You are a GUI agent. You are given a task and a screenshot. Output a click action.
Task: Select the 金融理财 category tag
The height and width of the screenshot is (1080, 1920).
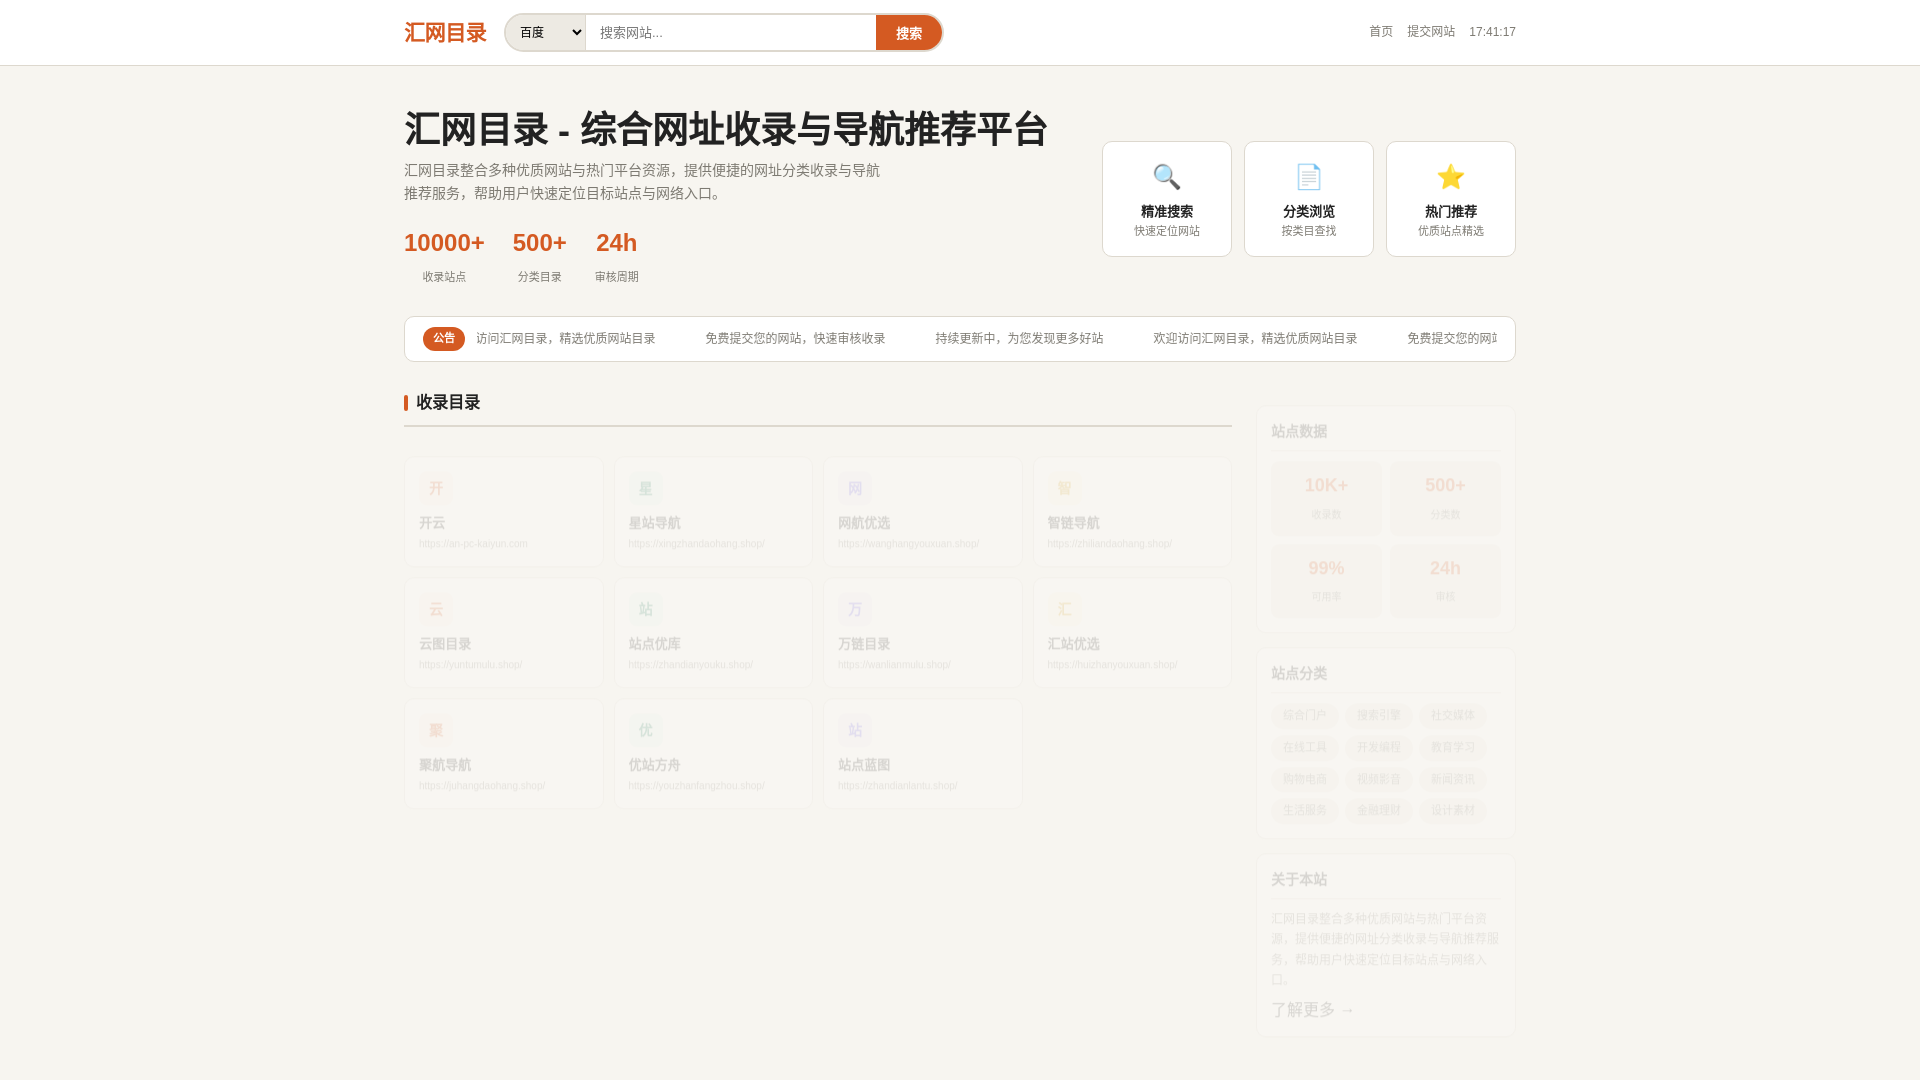[1379, 810]
